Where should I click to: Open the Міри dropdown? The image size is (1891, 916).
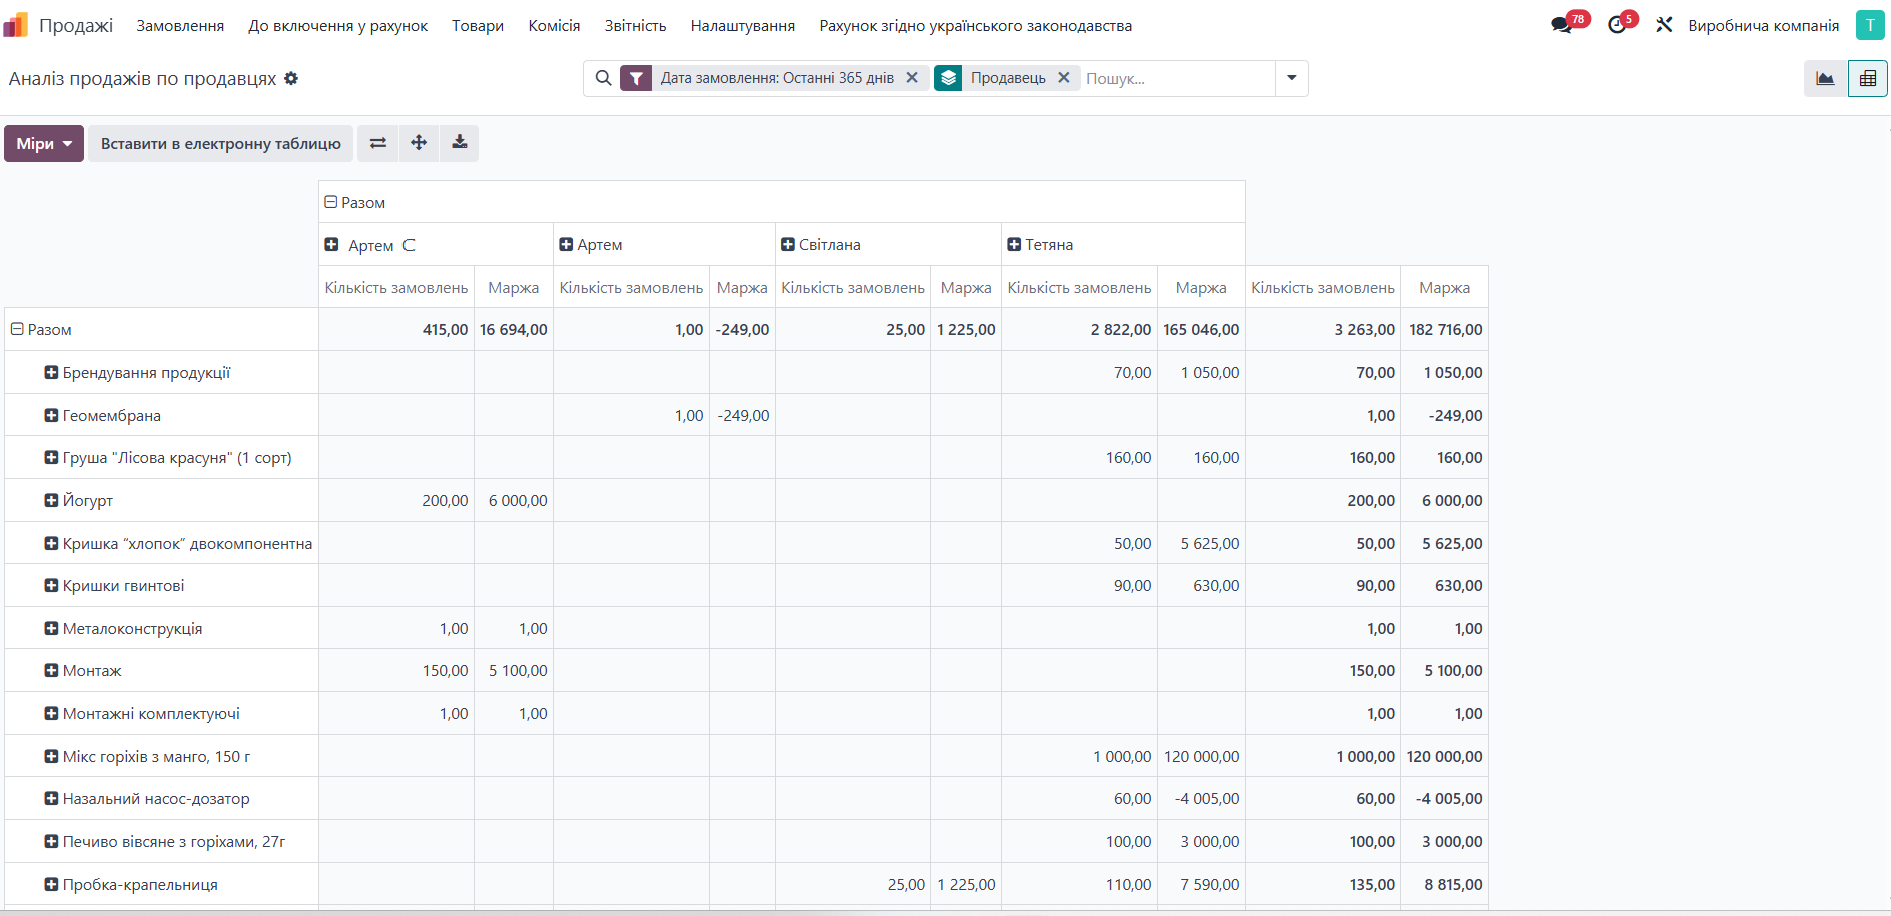(x=44, y=143)
